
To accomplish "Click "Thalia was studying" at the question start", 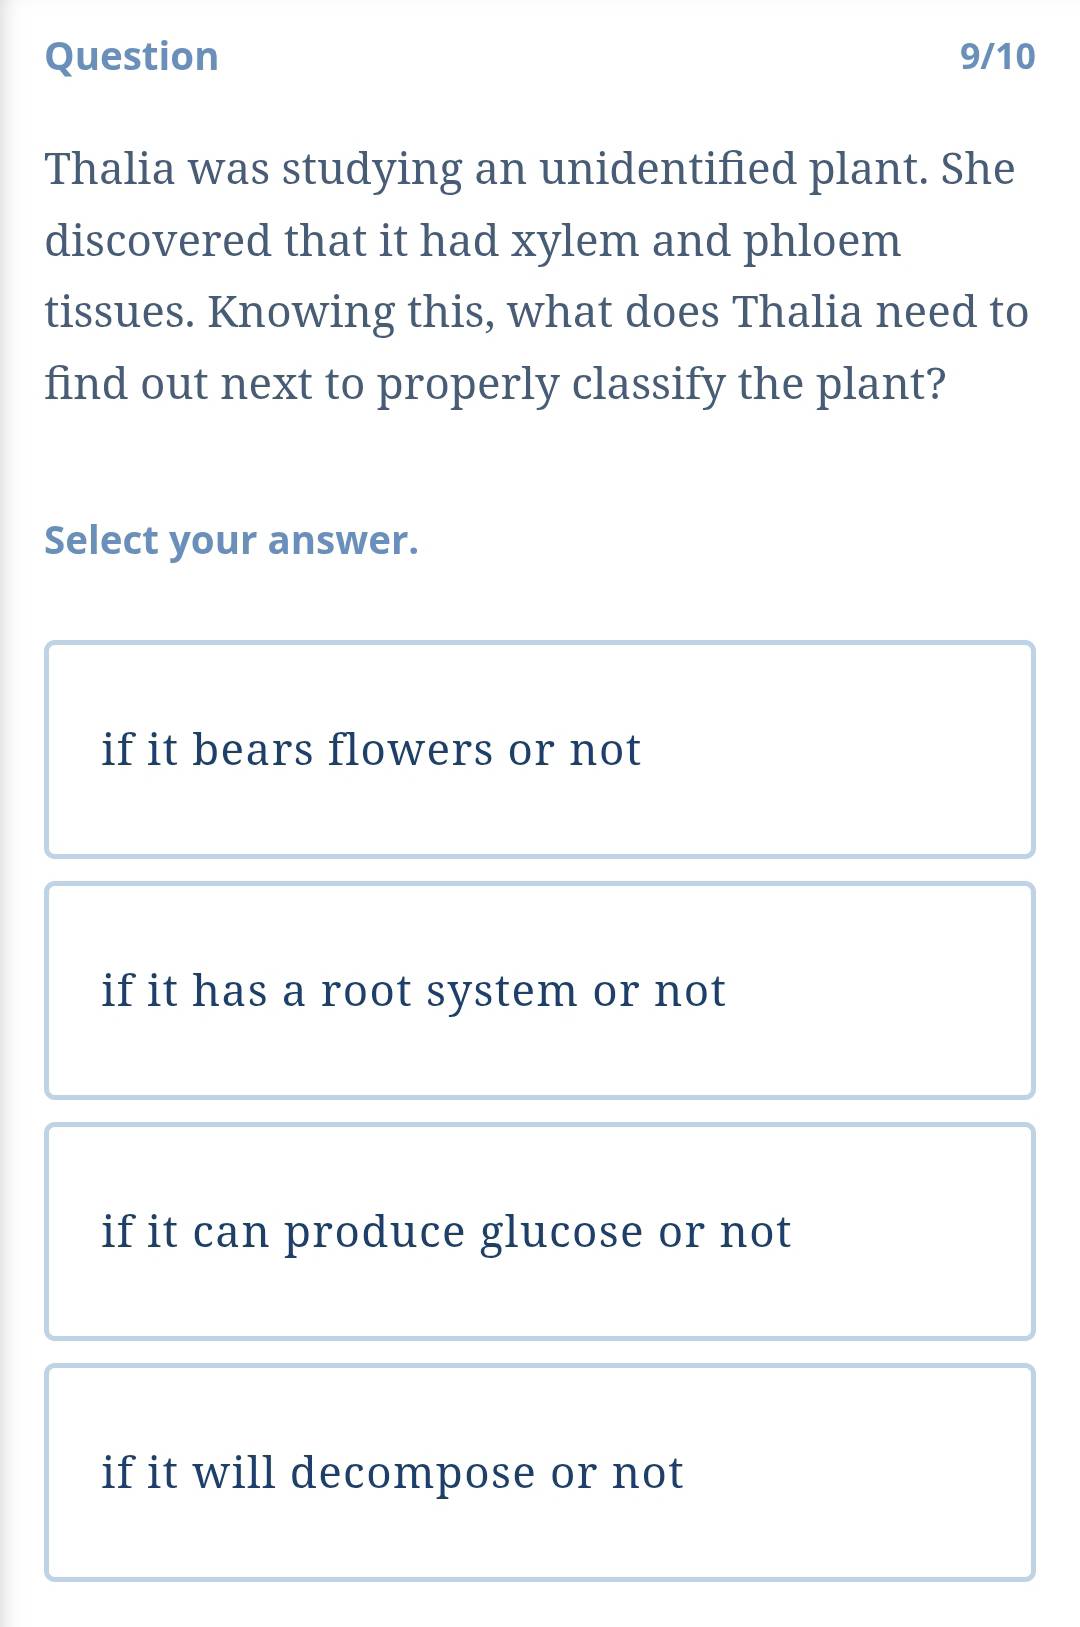I will click(254, 169).
